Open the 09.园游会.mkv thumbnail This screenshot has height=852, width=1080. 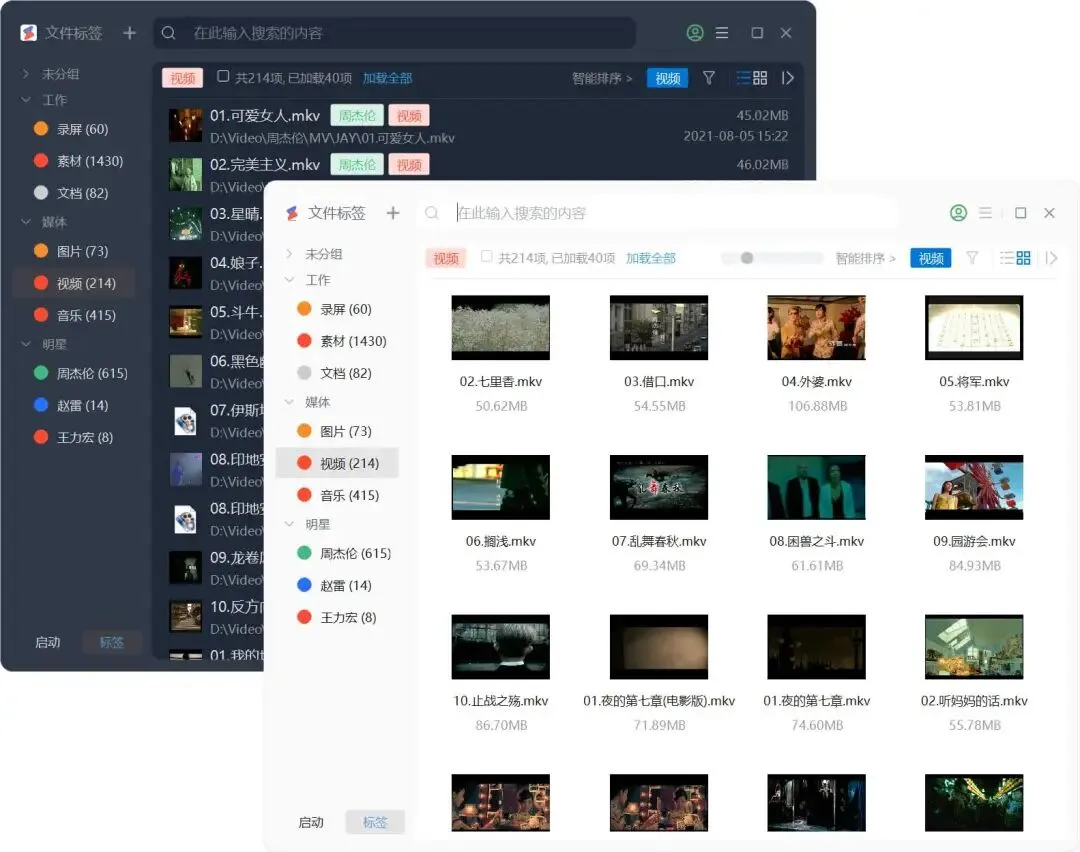pyautogui.click(x=974, y=488)
